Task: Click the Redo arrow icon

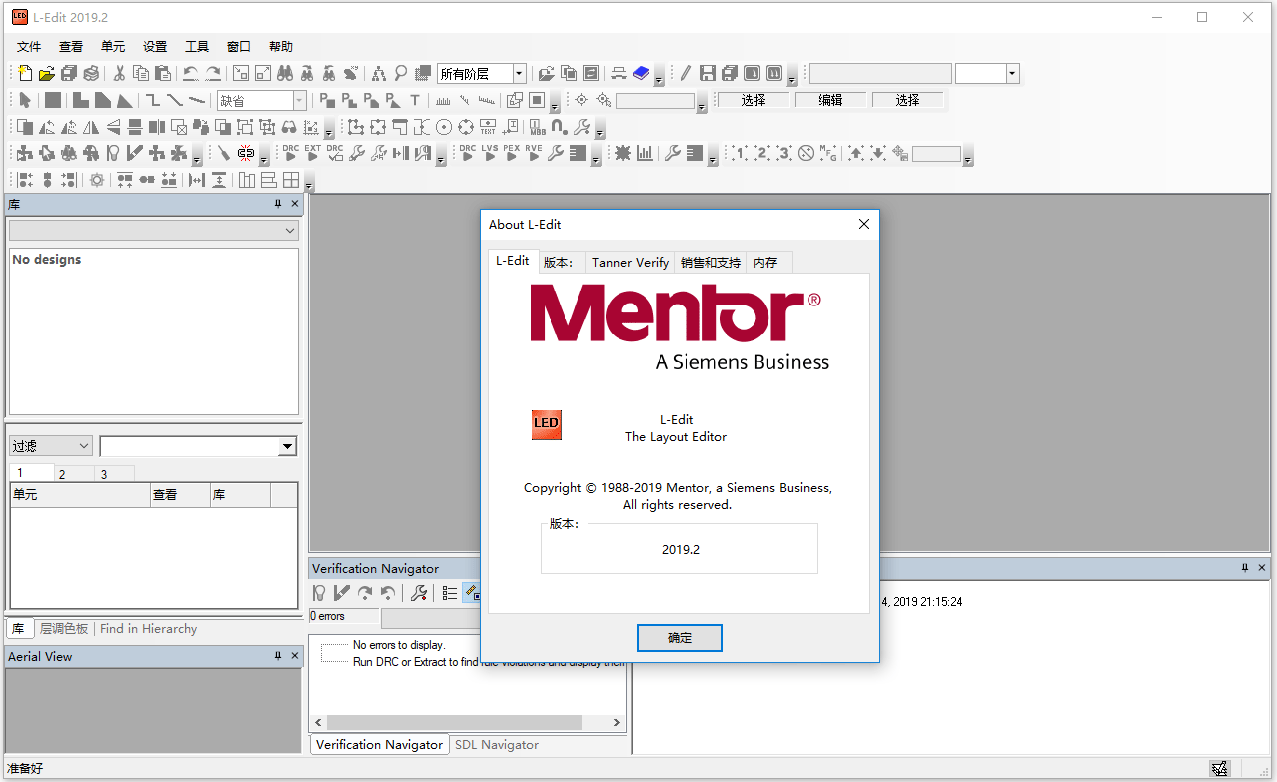Action: point(213,73)
